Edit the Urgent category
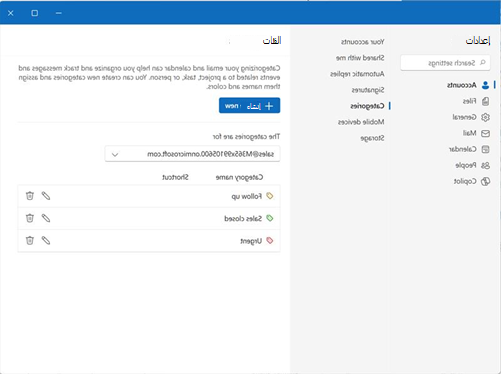This screenshot has width=501, height=374. (x=46, y=240)
